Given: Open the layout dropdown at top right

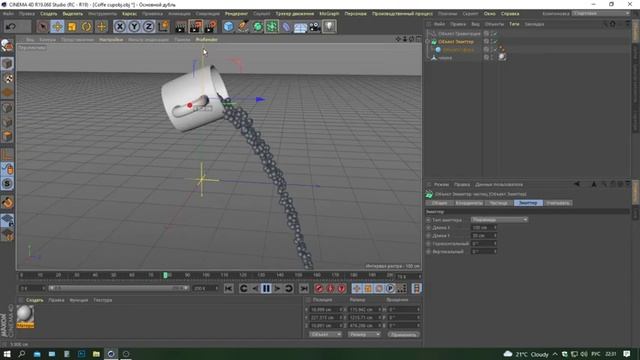Looking at the screenshot, I should (600, 13).
